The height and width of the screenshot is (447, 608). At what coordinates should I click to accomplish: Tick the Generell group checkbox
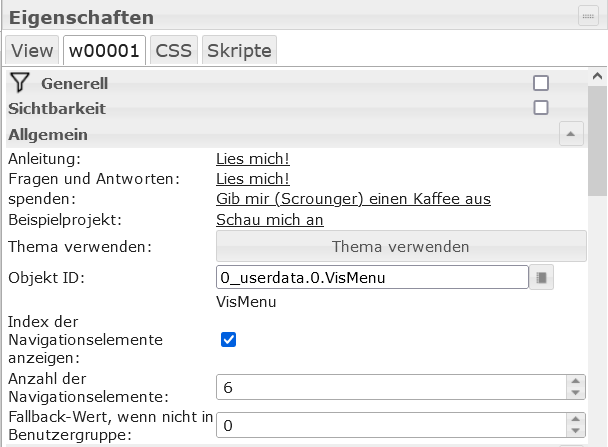[x=541, y=84]
